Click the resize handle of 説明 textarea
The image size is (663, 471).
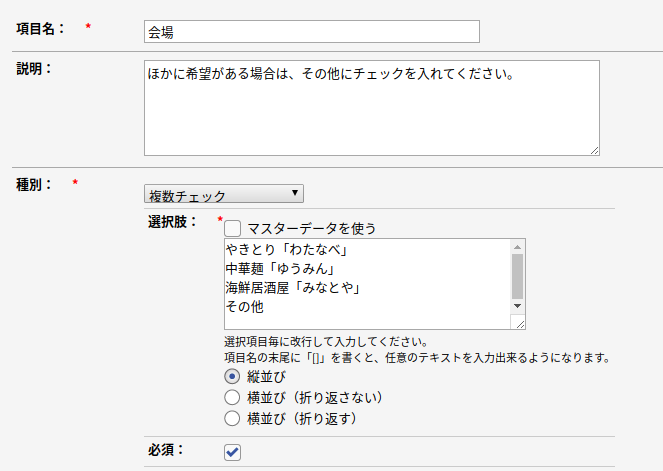(595, 151)
